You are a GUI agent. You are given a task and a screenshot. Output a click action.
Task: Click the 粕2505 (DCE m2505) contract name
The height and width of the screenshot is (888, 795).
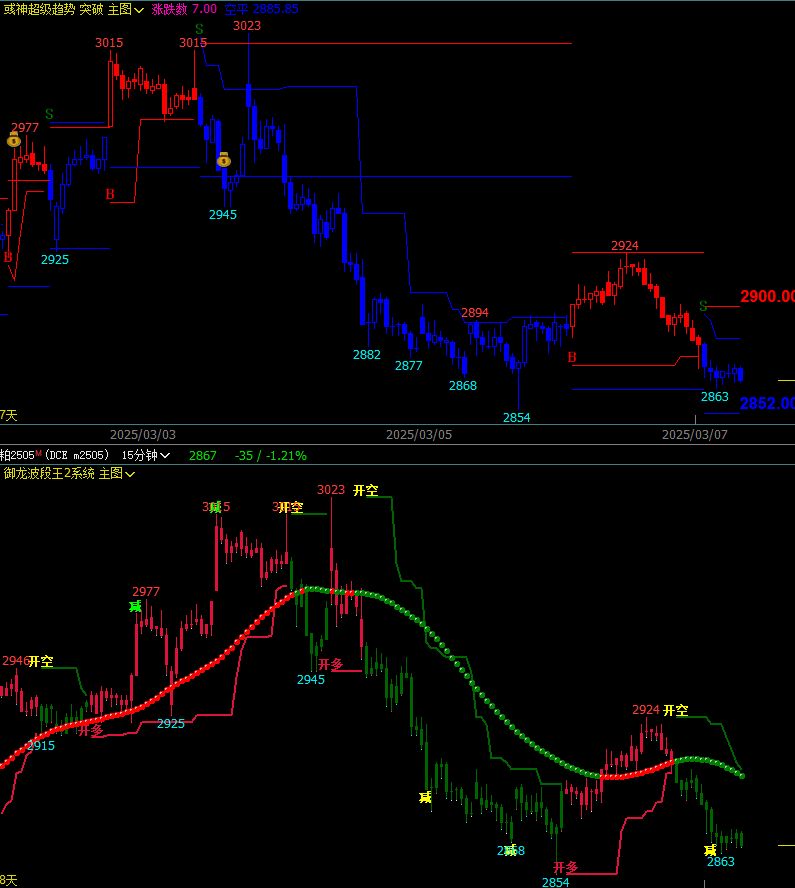54,455
